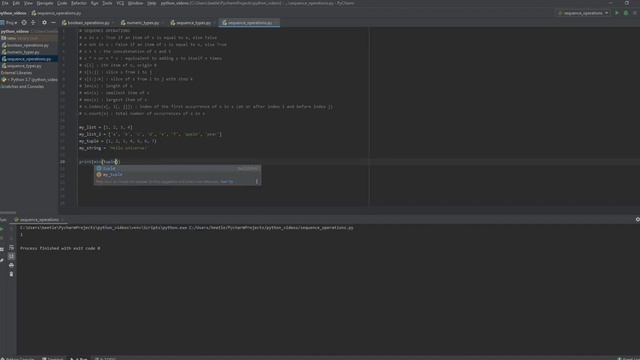Open the Edit menu
The height and width of the screenshot is (360, 640).
[x=16, y=3]
